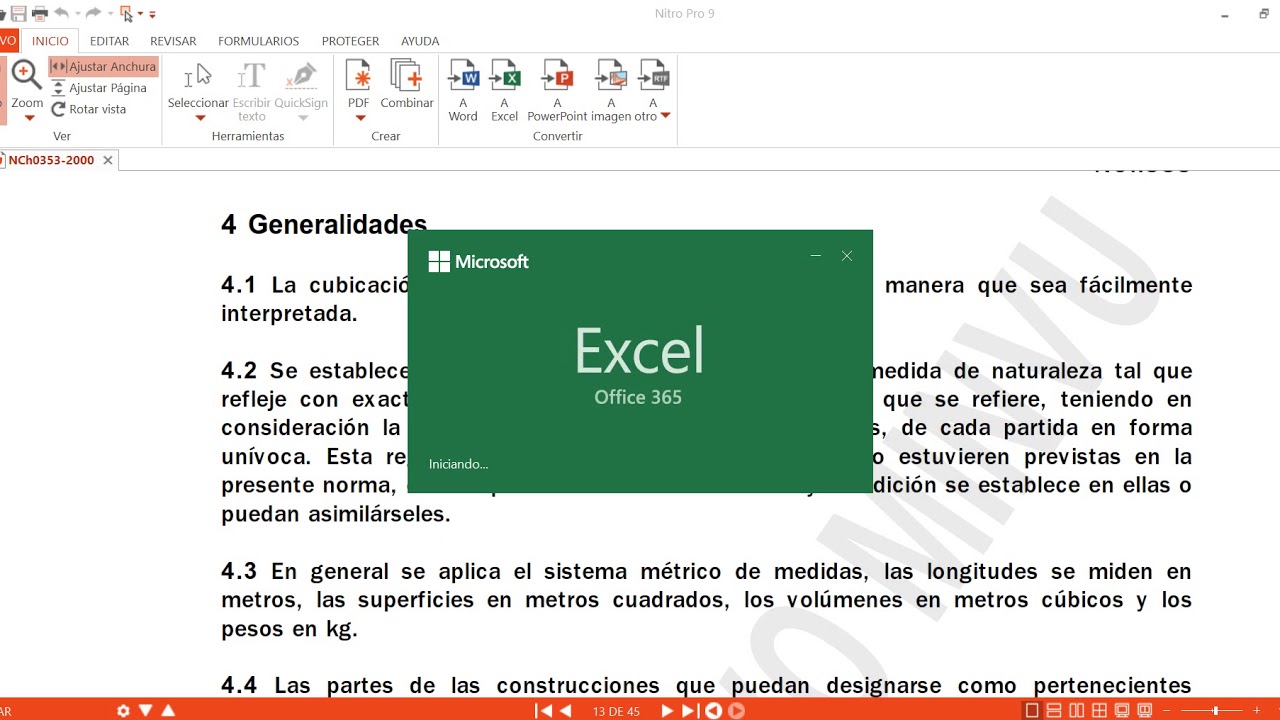Toggle Ajustar Anchura fit-width view
This screenshot has width=1280, height=720.
click(104, 66)
